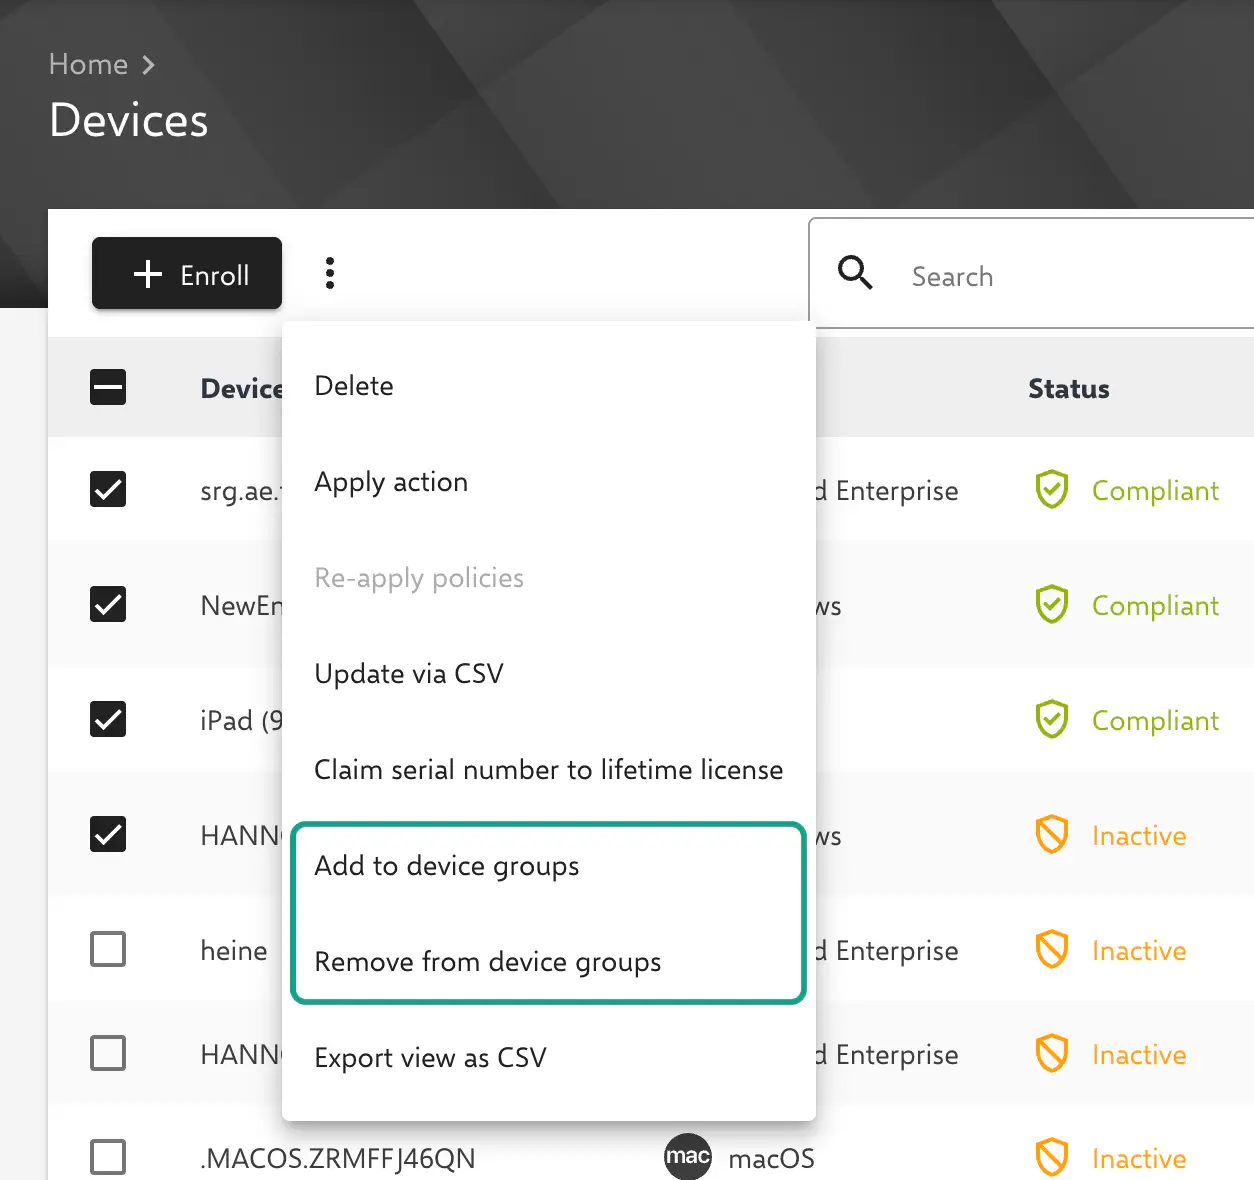
Task: Select Update via CSV
Action: [x=549, y=674]
